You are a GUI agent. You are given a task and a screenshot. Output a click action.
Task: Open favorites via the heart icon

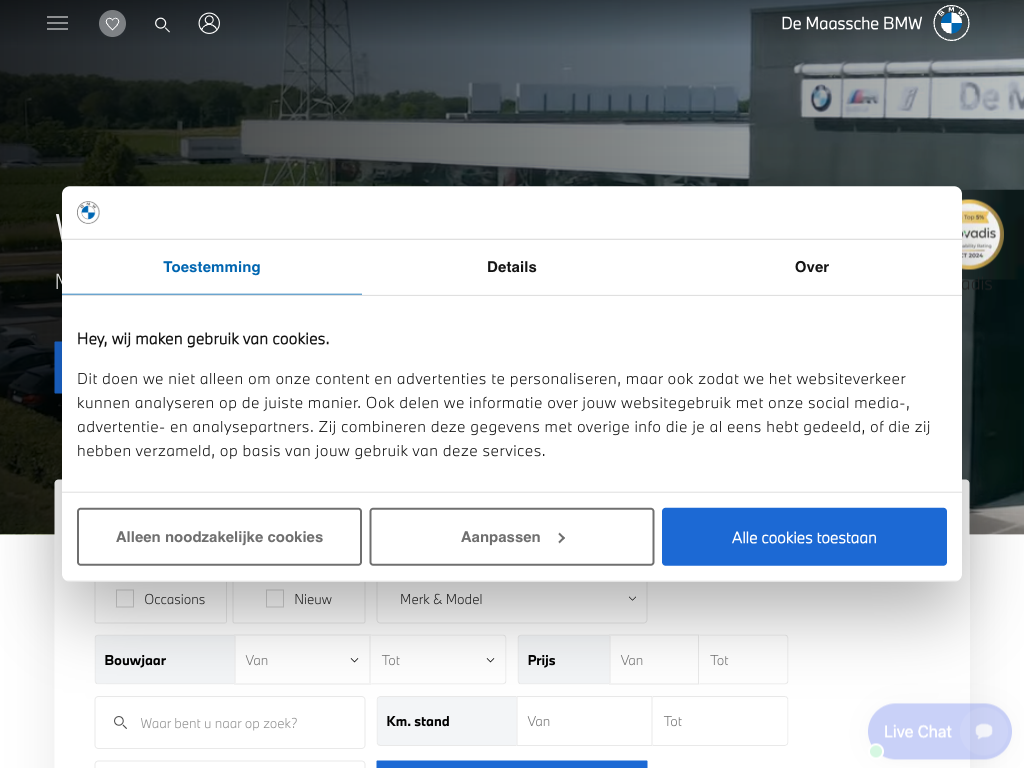point(112,24)
